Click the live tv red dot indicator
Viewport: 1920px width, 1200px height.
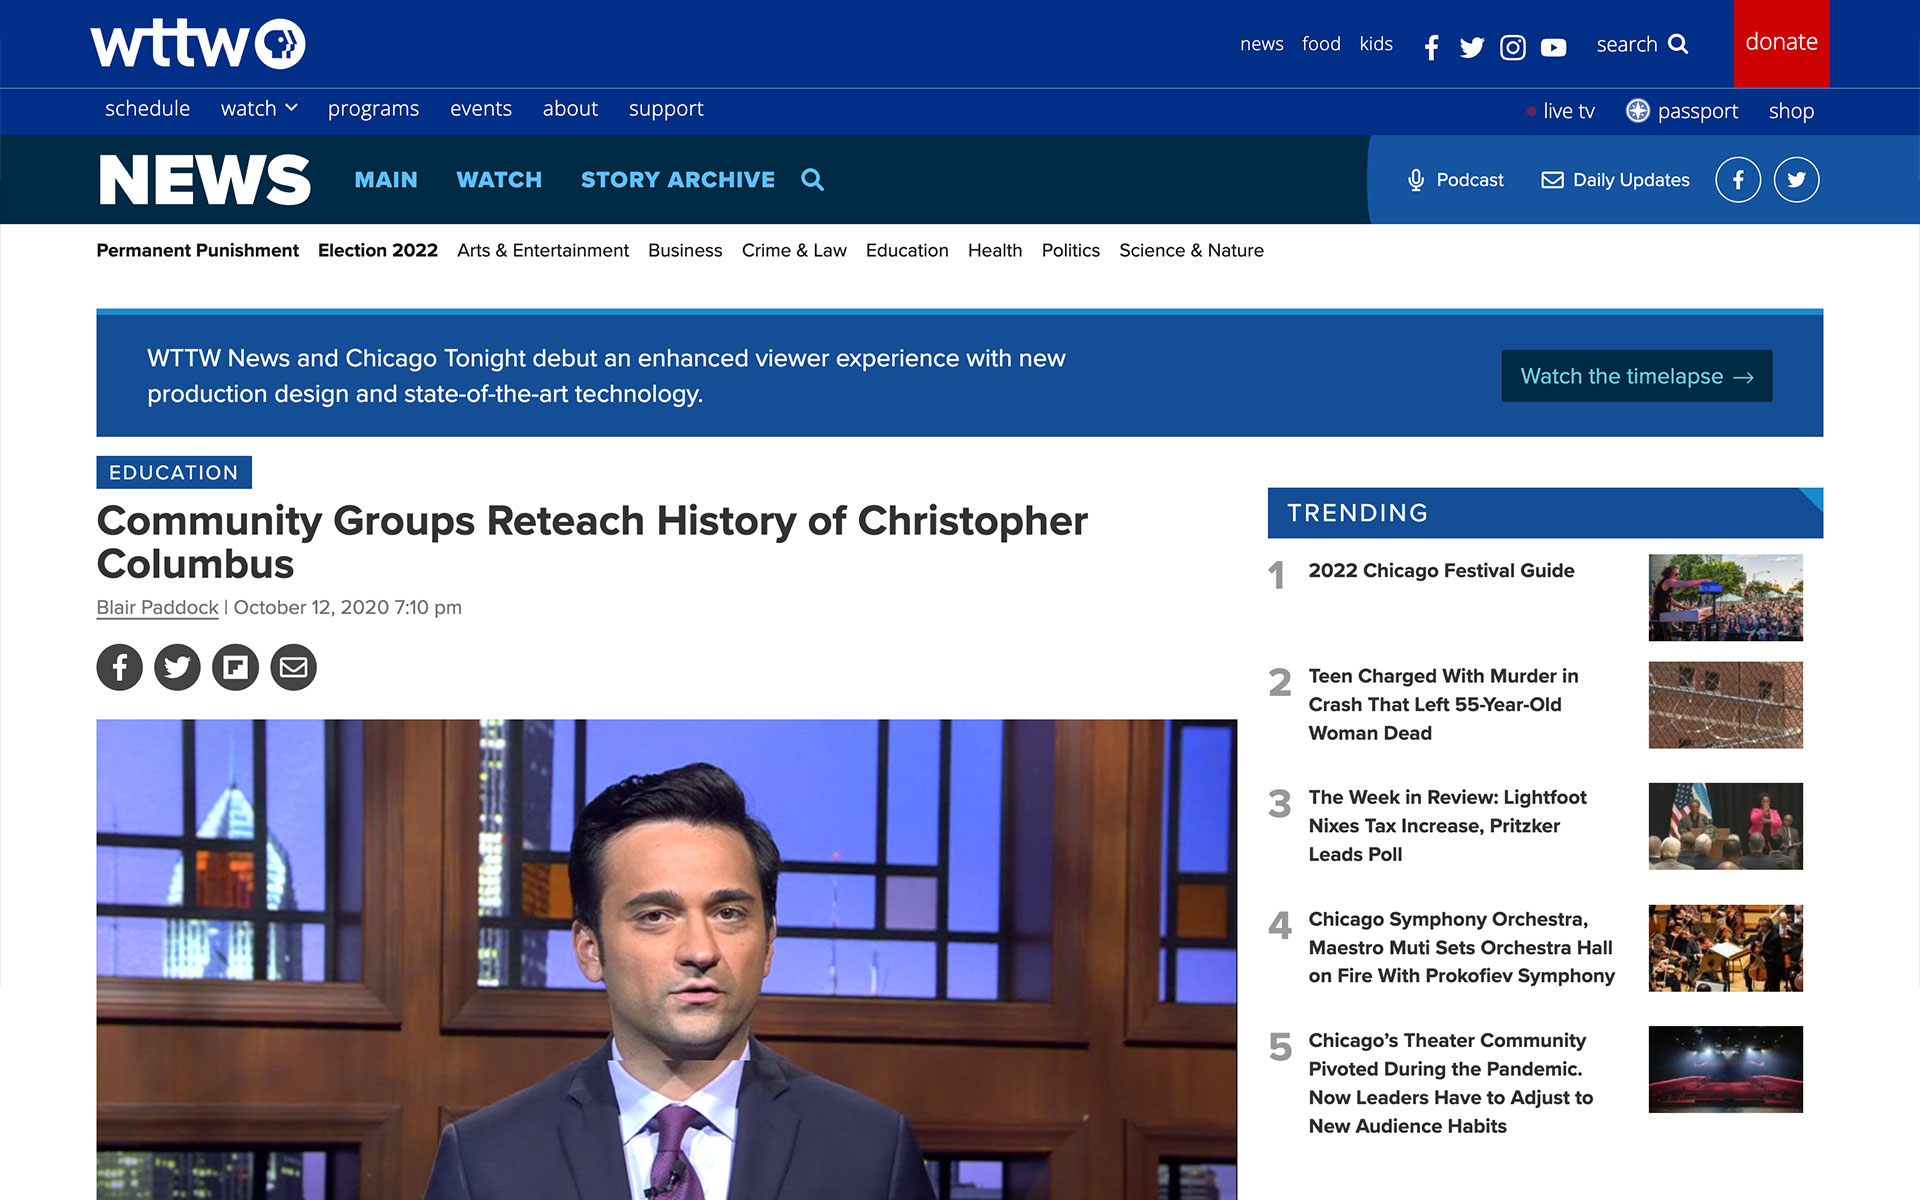[1531, 112]
